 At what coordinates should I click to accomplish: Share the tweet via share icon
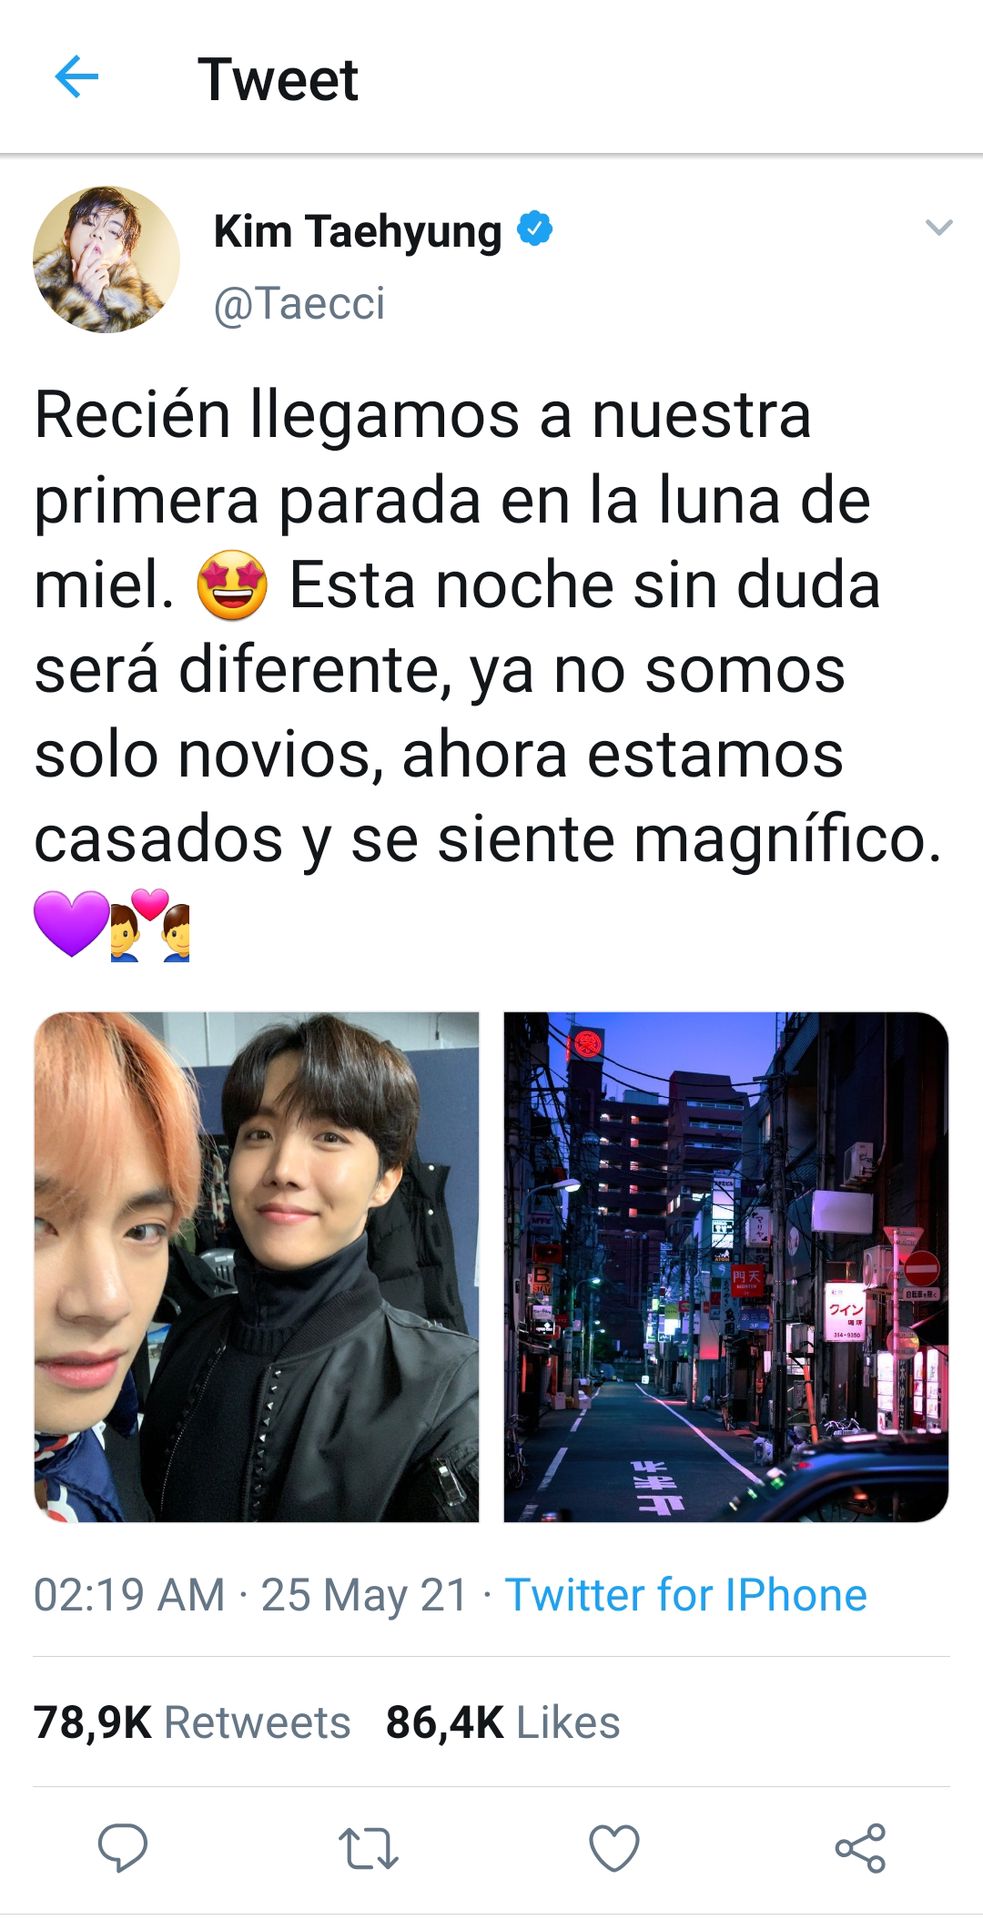tap(860, 1848)
